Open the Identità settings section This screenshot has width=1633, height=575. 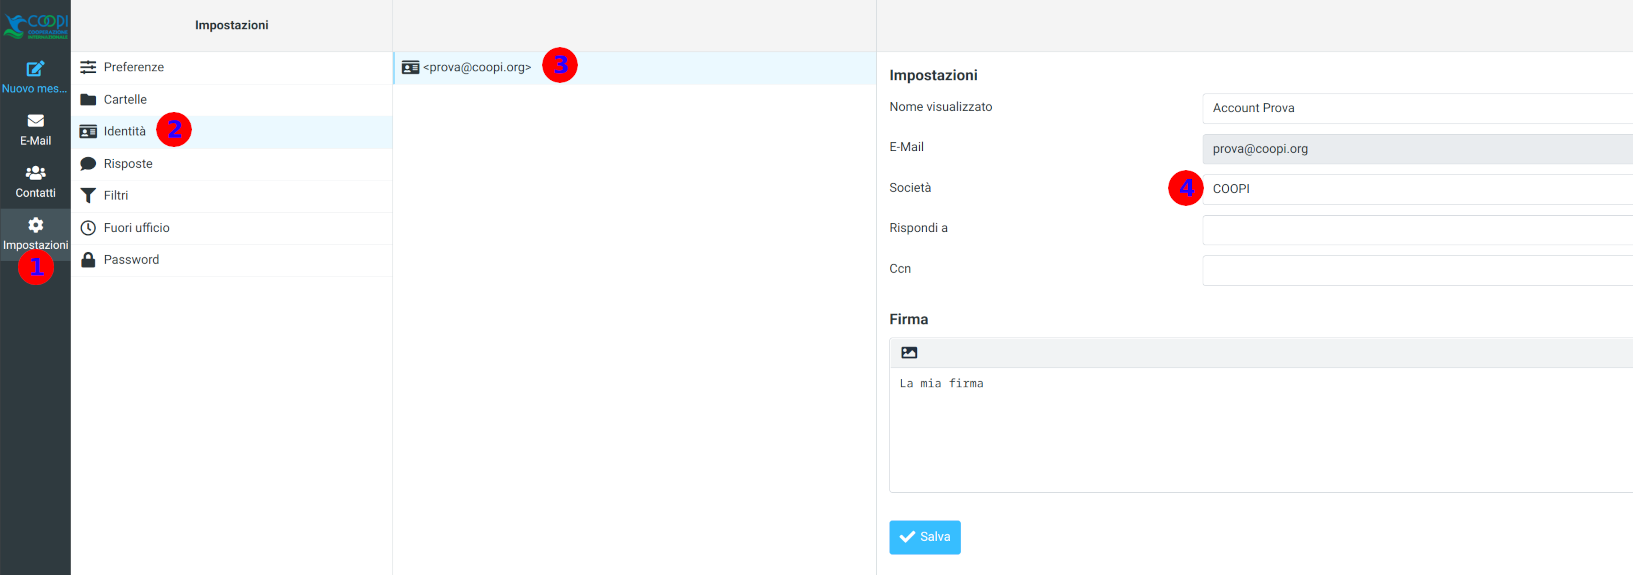point(125,132)
